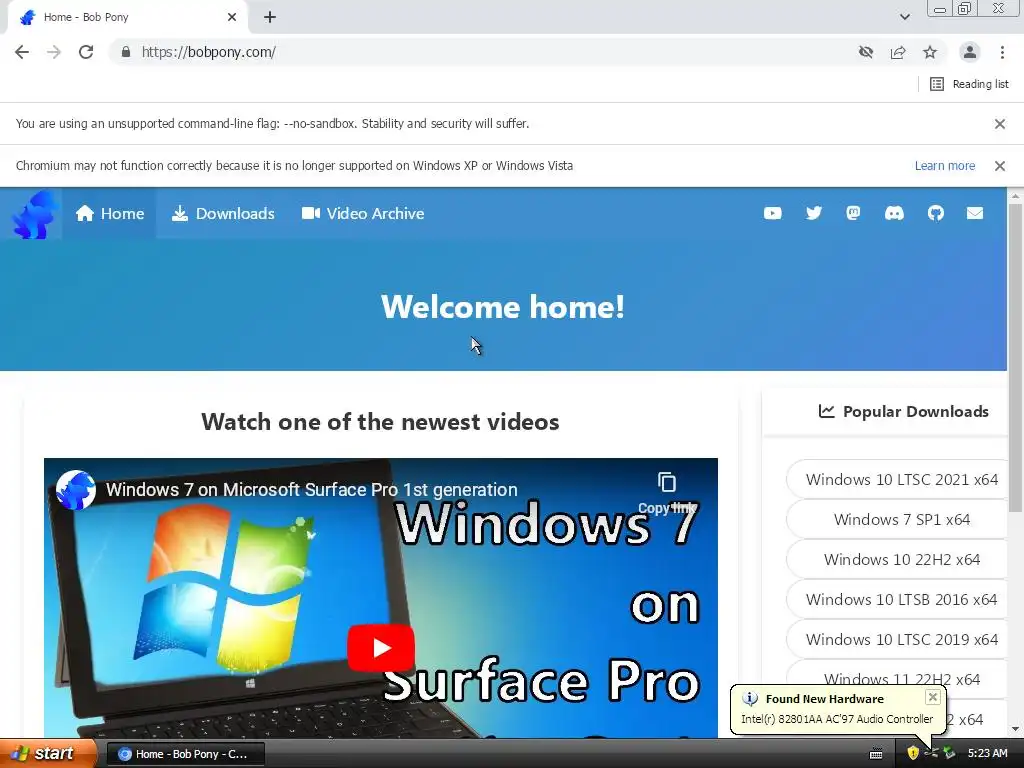Click the email envelope icon
Viewport: 1024px width, 768px height.
(x=974, y=214)
